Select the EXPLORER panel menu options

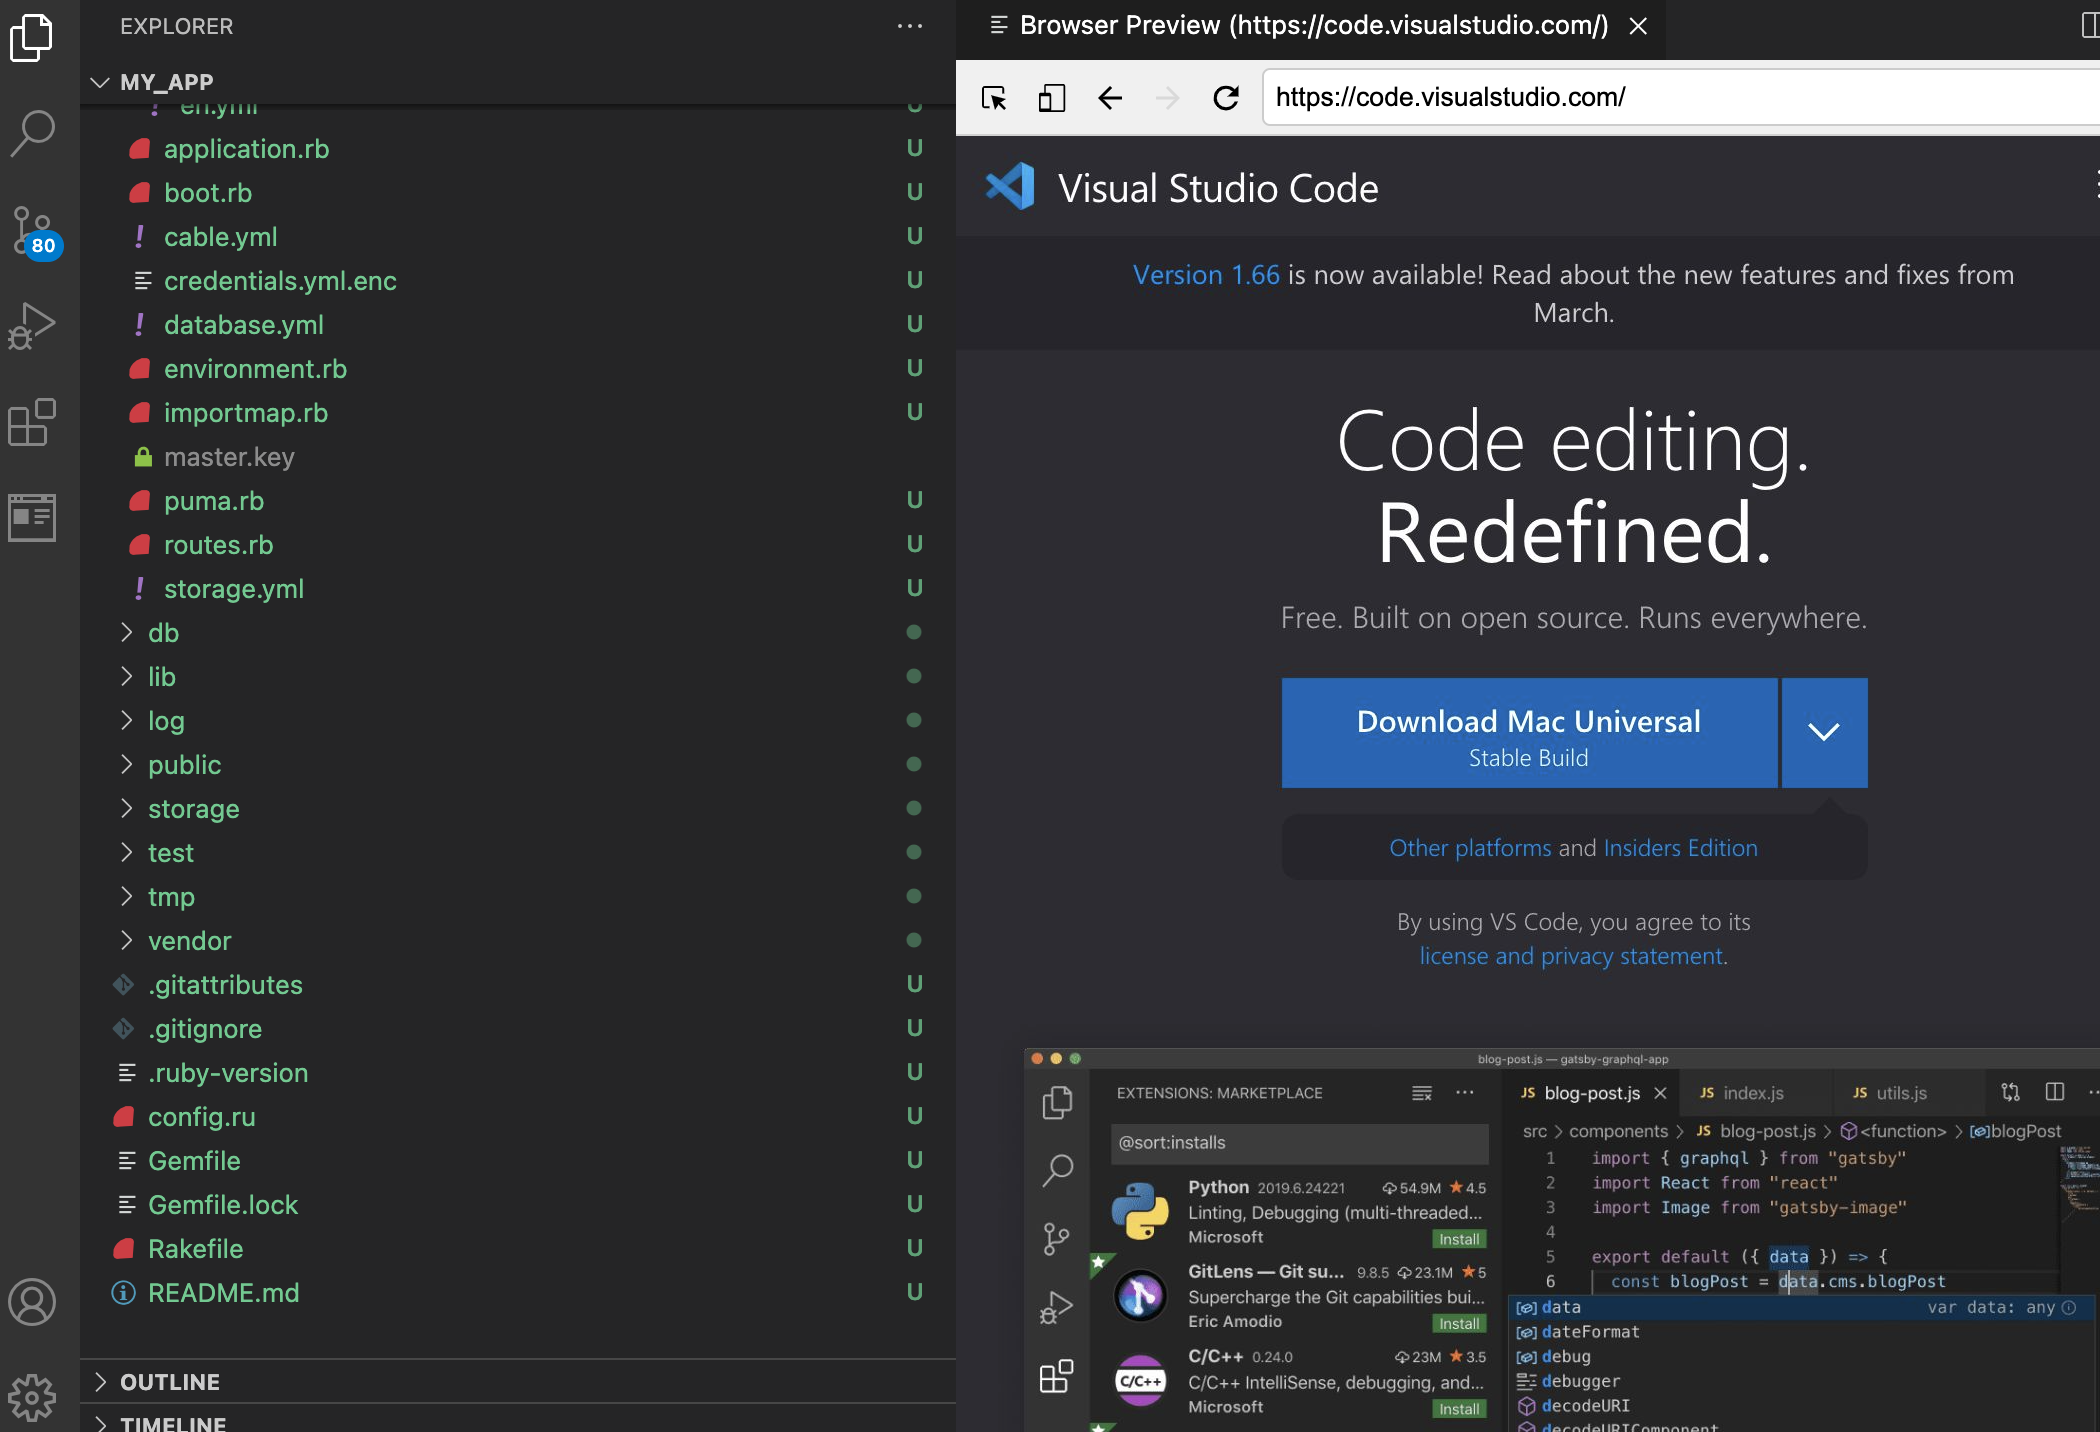[910, 26]
